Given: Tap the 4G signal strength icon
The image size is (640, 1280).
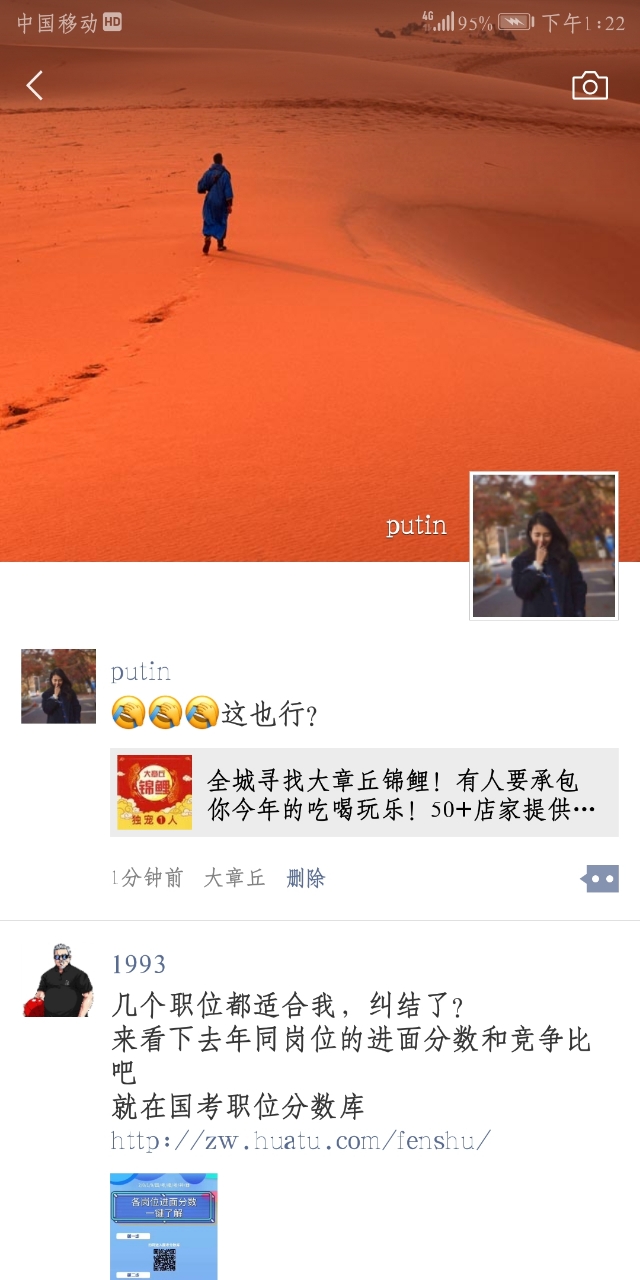Looking at the screenshot, I should point(438,21).
